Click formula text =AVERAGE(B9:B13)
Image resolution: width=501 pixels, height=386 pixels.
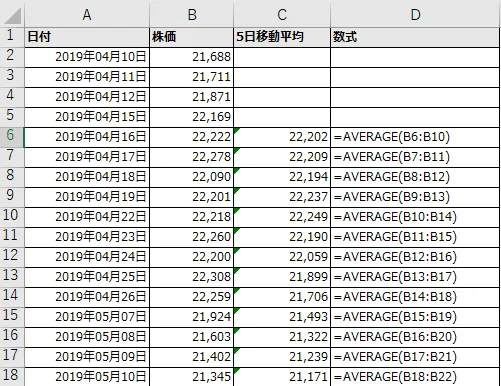click(392, 197)
